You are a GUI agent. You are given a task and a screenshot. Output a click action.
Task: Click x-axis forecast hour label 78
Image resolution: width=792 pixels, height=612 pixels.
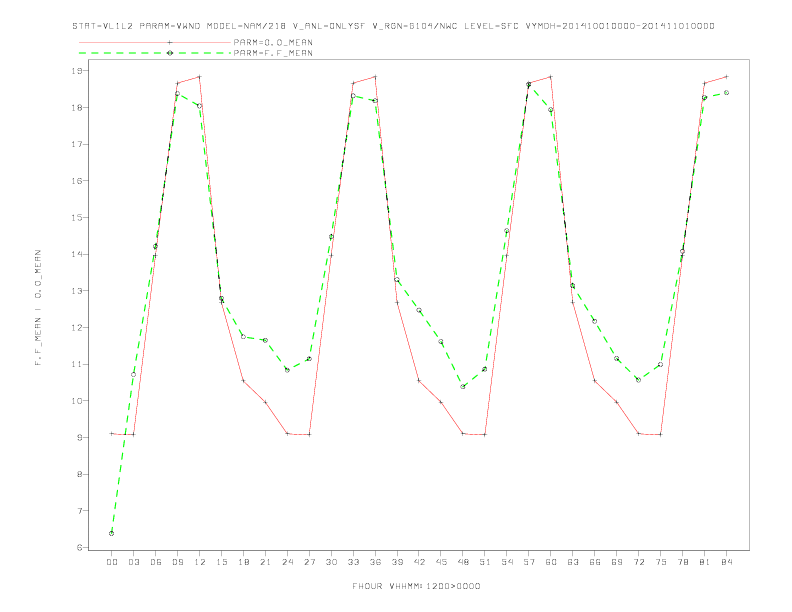coord(682,562)
